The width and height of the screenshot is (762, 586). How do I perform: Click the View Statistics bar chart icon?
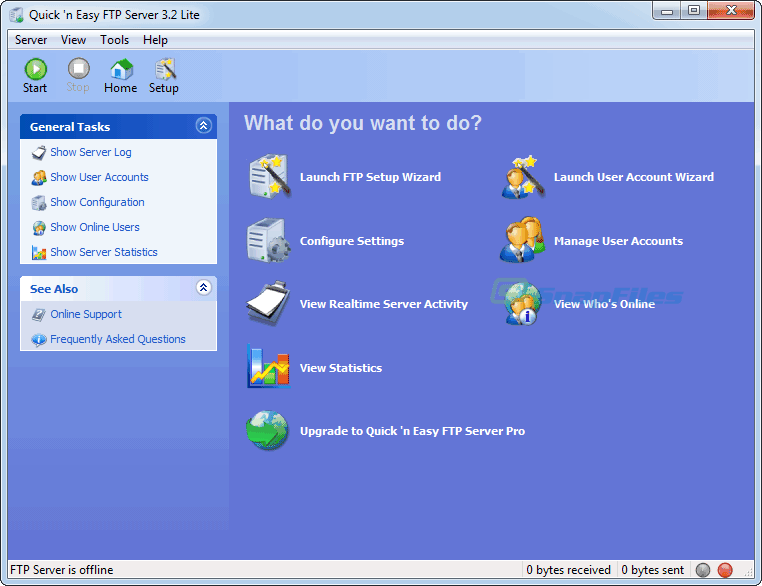coord(269,367)
